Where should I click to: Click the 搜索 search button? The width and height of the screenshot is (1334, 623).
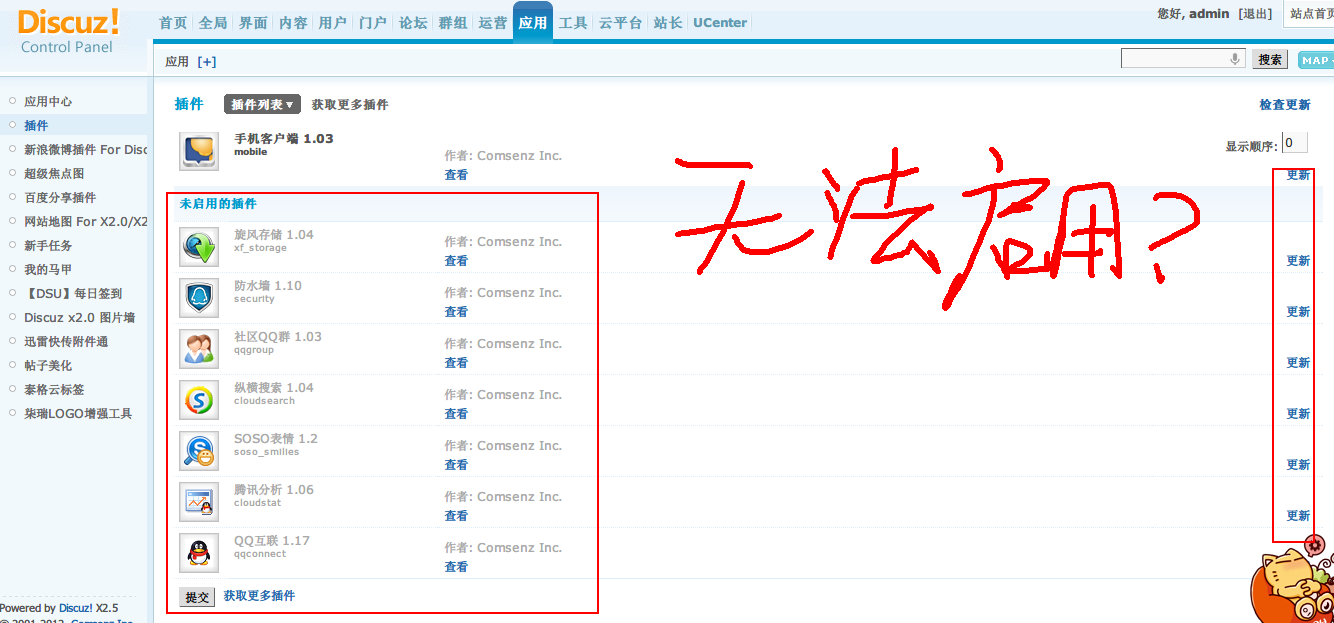point(1270,60)
